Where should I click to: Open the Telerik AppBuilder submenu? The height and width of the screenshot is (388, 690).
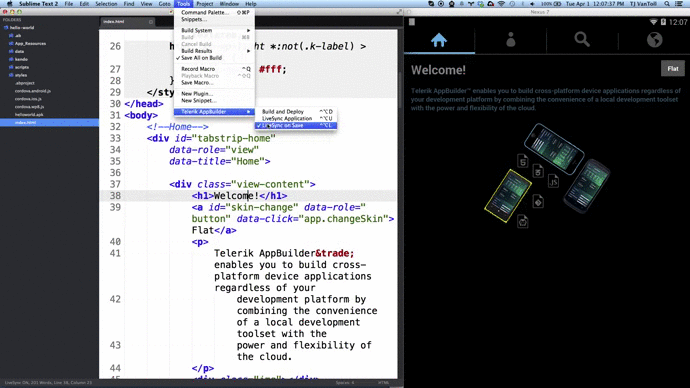point(214,112)
